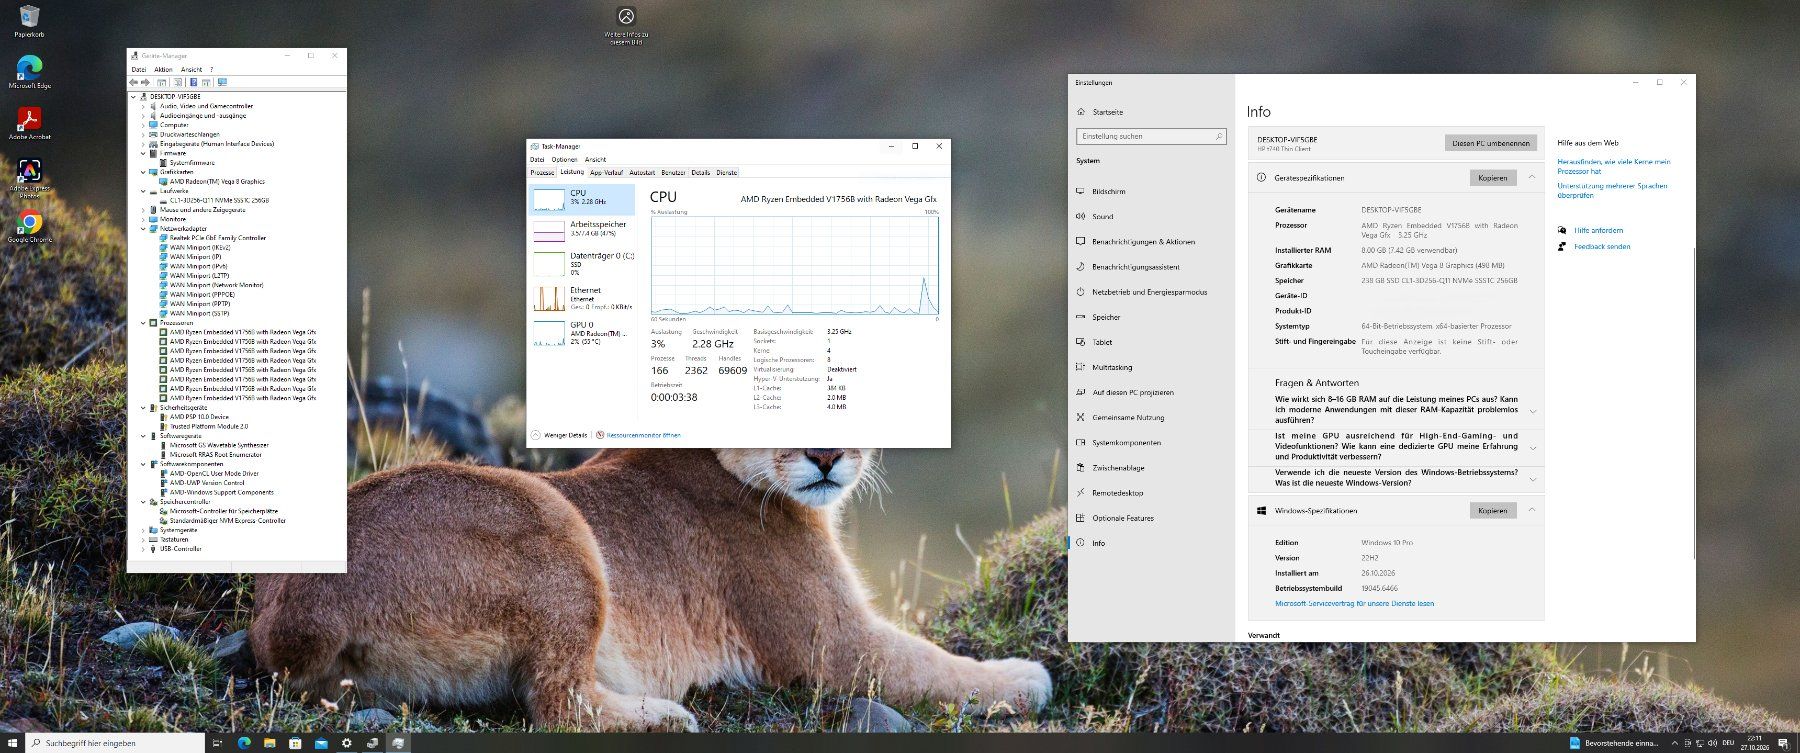Open Settings gear icon in the taskbar
This screenshot has height=753, width=1800.
coord(347,743)
